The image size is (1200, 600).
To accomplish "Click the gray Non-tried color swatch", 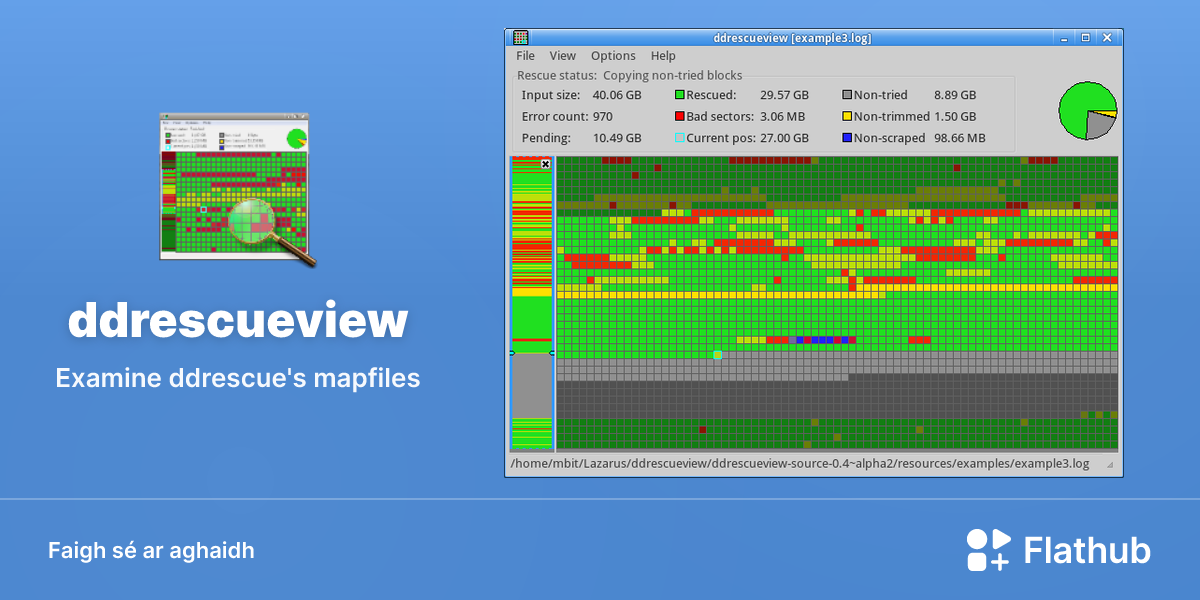I will click(847, 95).
